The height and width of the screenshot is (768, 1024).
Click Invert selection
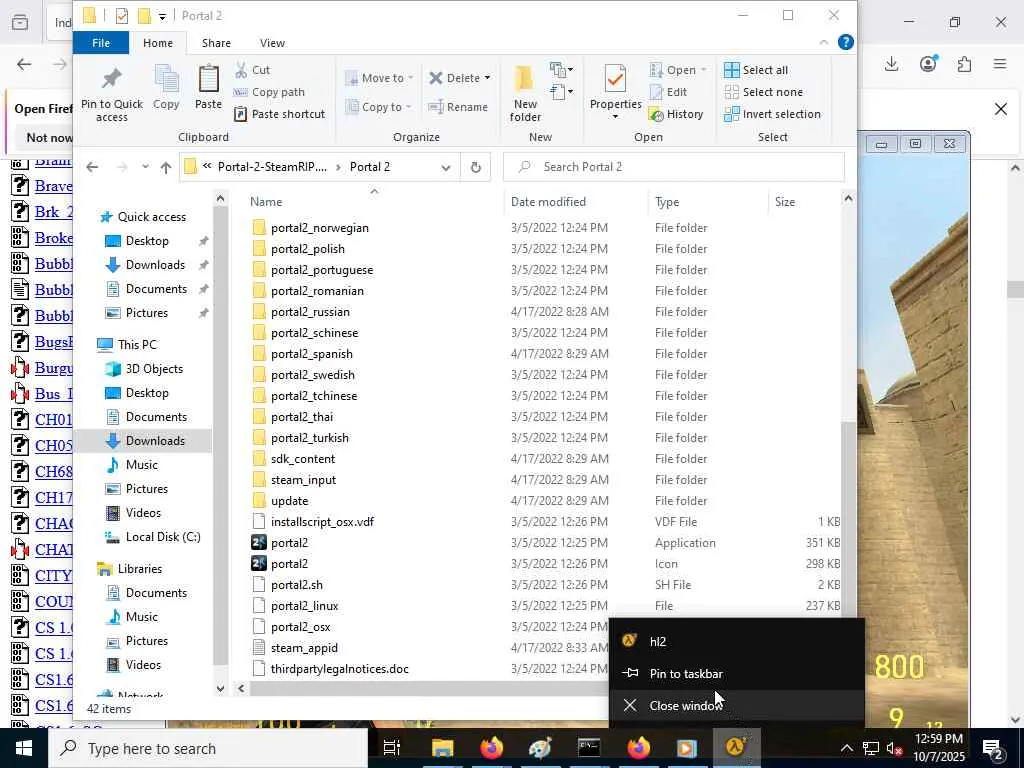pos(773,114)
